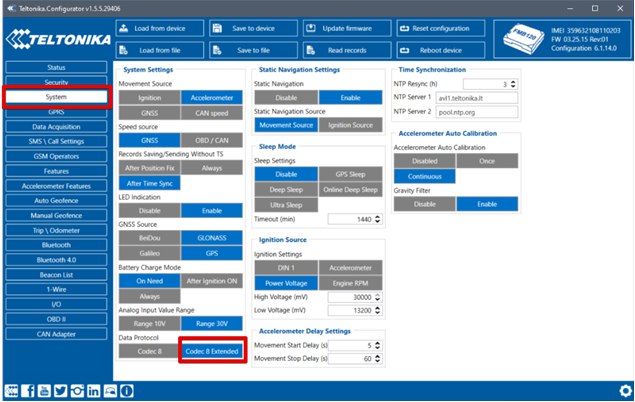Open the LinkedIn icon link

coord(94,391)
